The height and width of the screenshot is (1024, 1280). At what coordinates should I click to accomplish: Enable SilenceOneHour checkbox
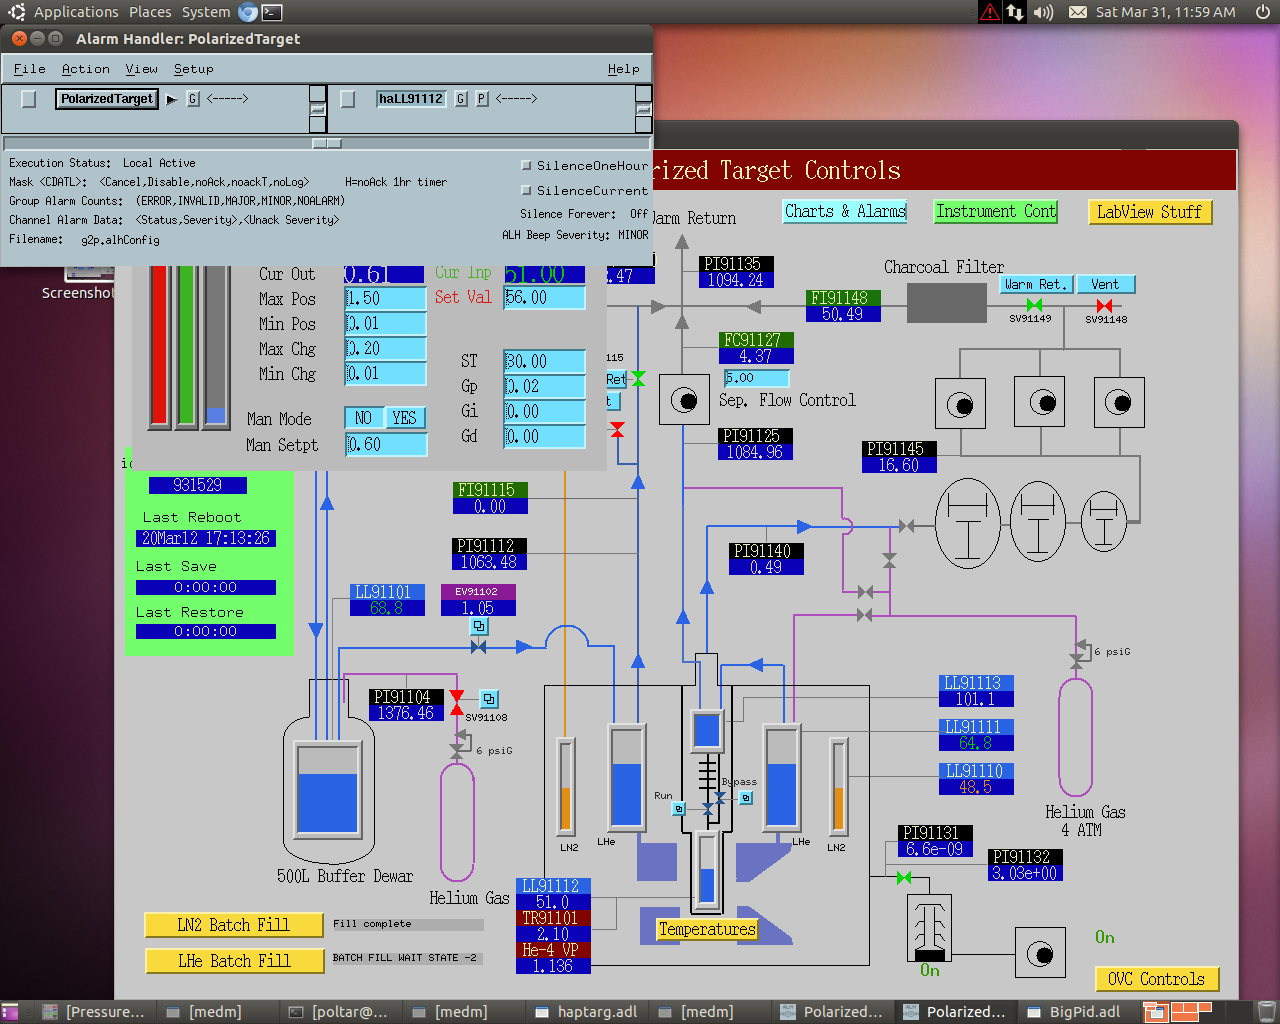[x=526, y=166]
